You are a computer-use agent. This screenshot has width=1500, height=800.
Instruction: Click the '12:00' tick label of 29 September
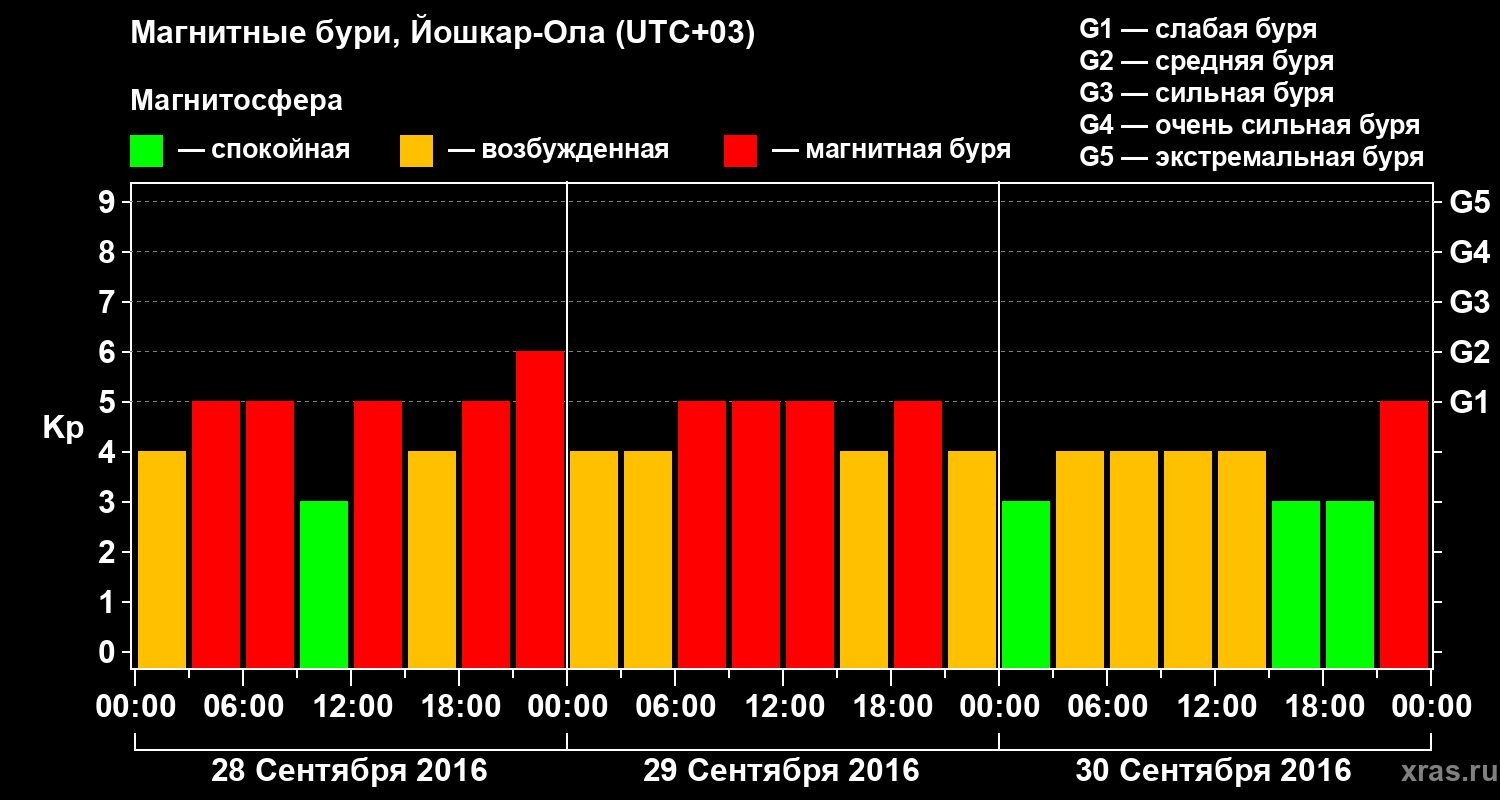click(783, 706)
